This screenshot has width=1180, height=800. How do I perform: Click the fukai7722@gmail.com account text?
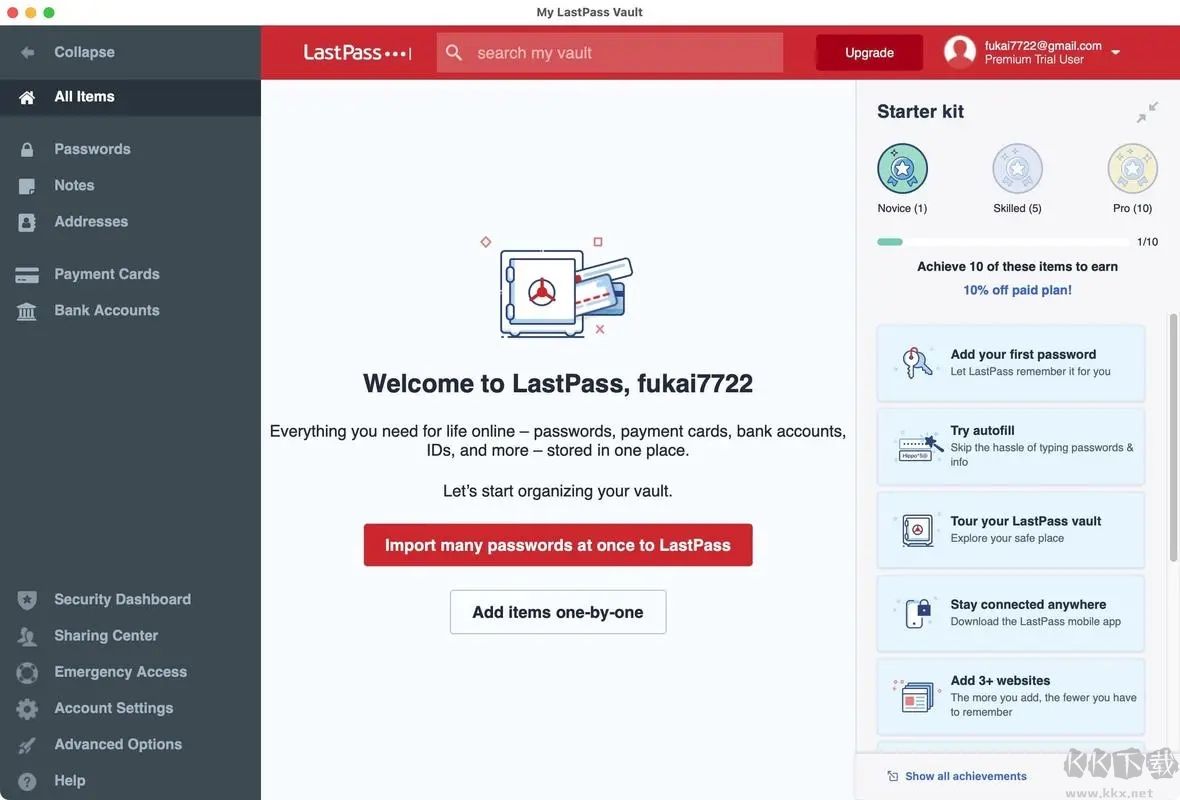pyautogui.click(x=1043, y=45)
